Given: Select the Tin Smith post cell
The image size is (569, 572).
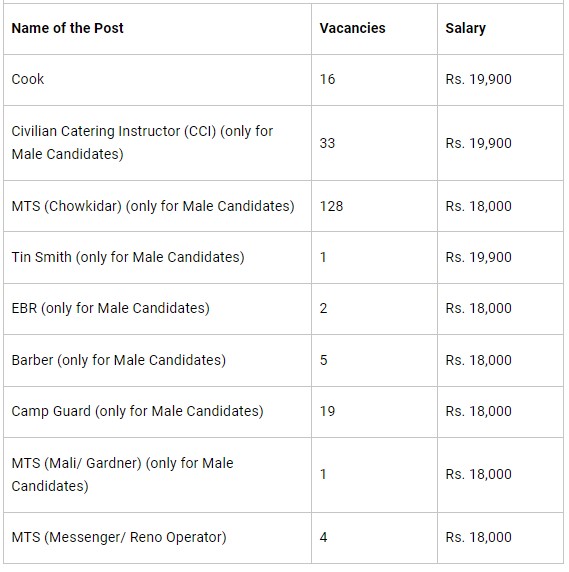Looking at the screenshot, I should 158,258.
